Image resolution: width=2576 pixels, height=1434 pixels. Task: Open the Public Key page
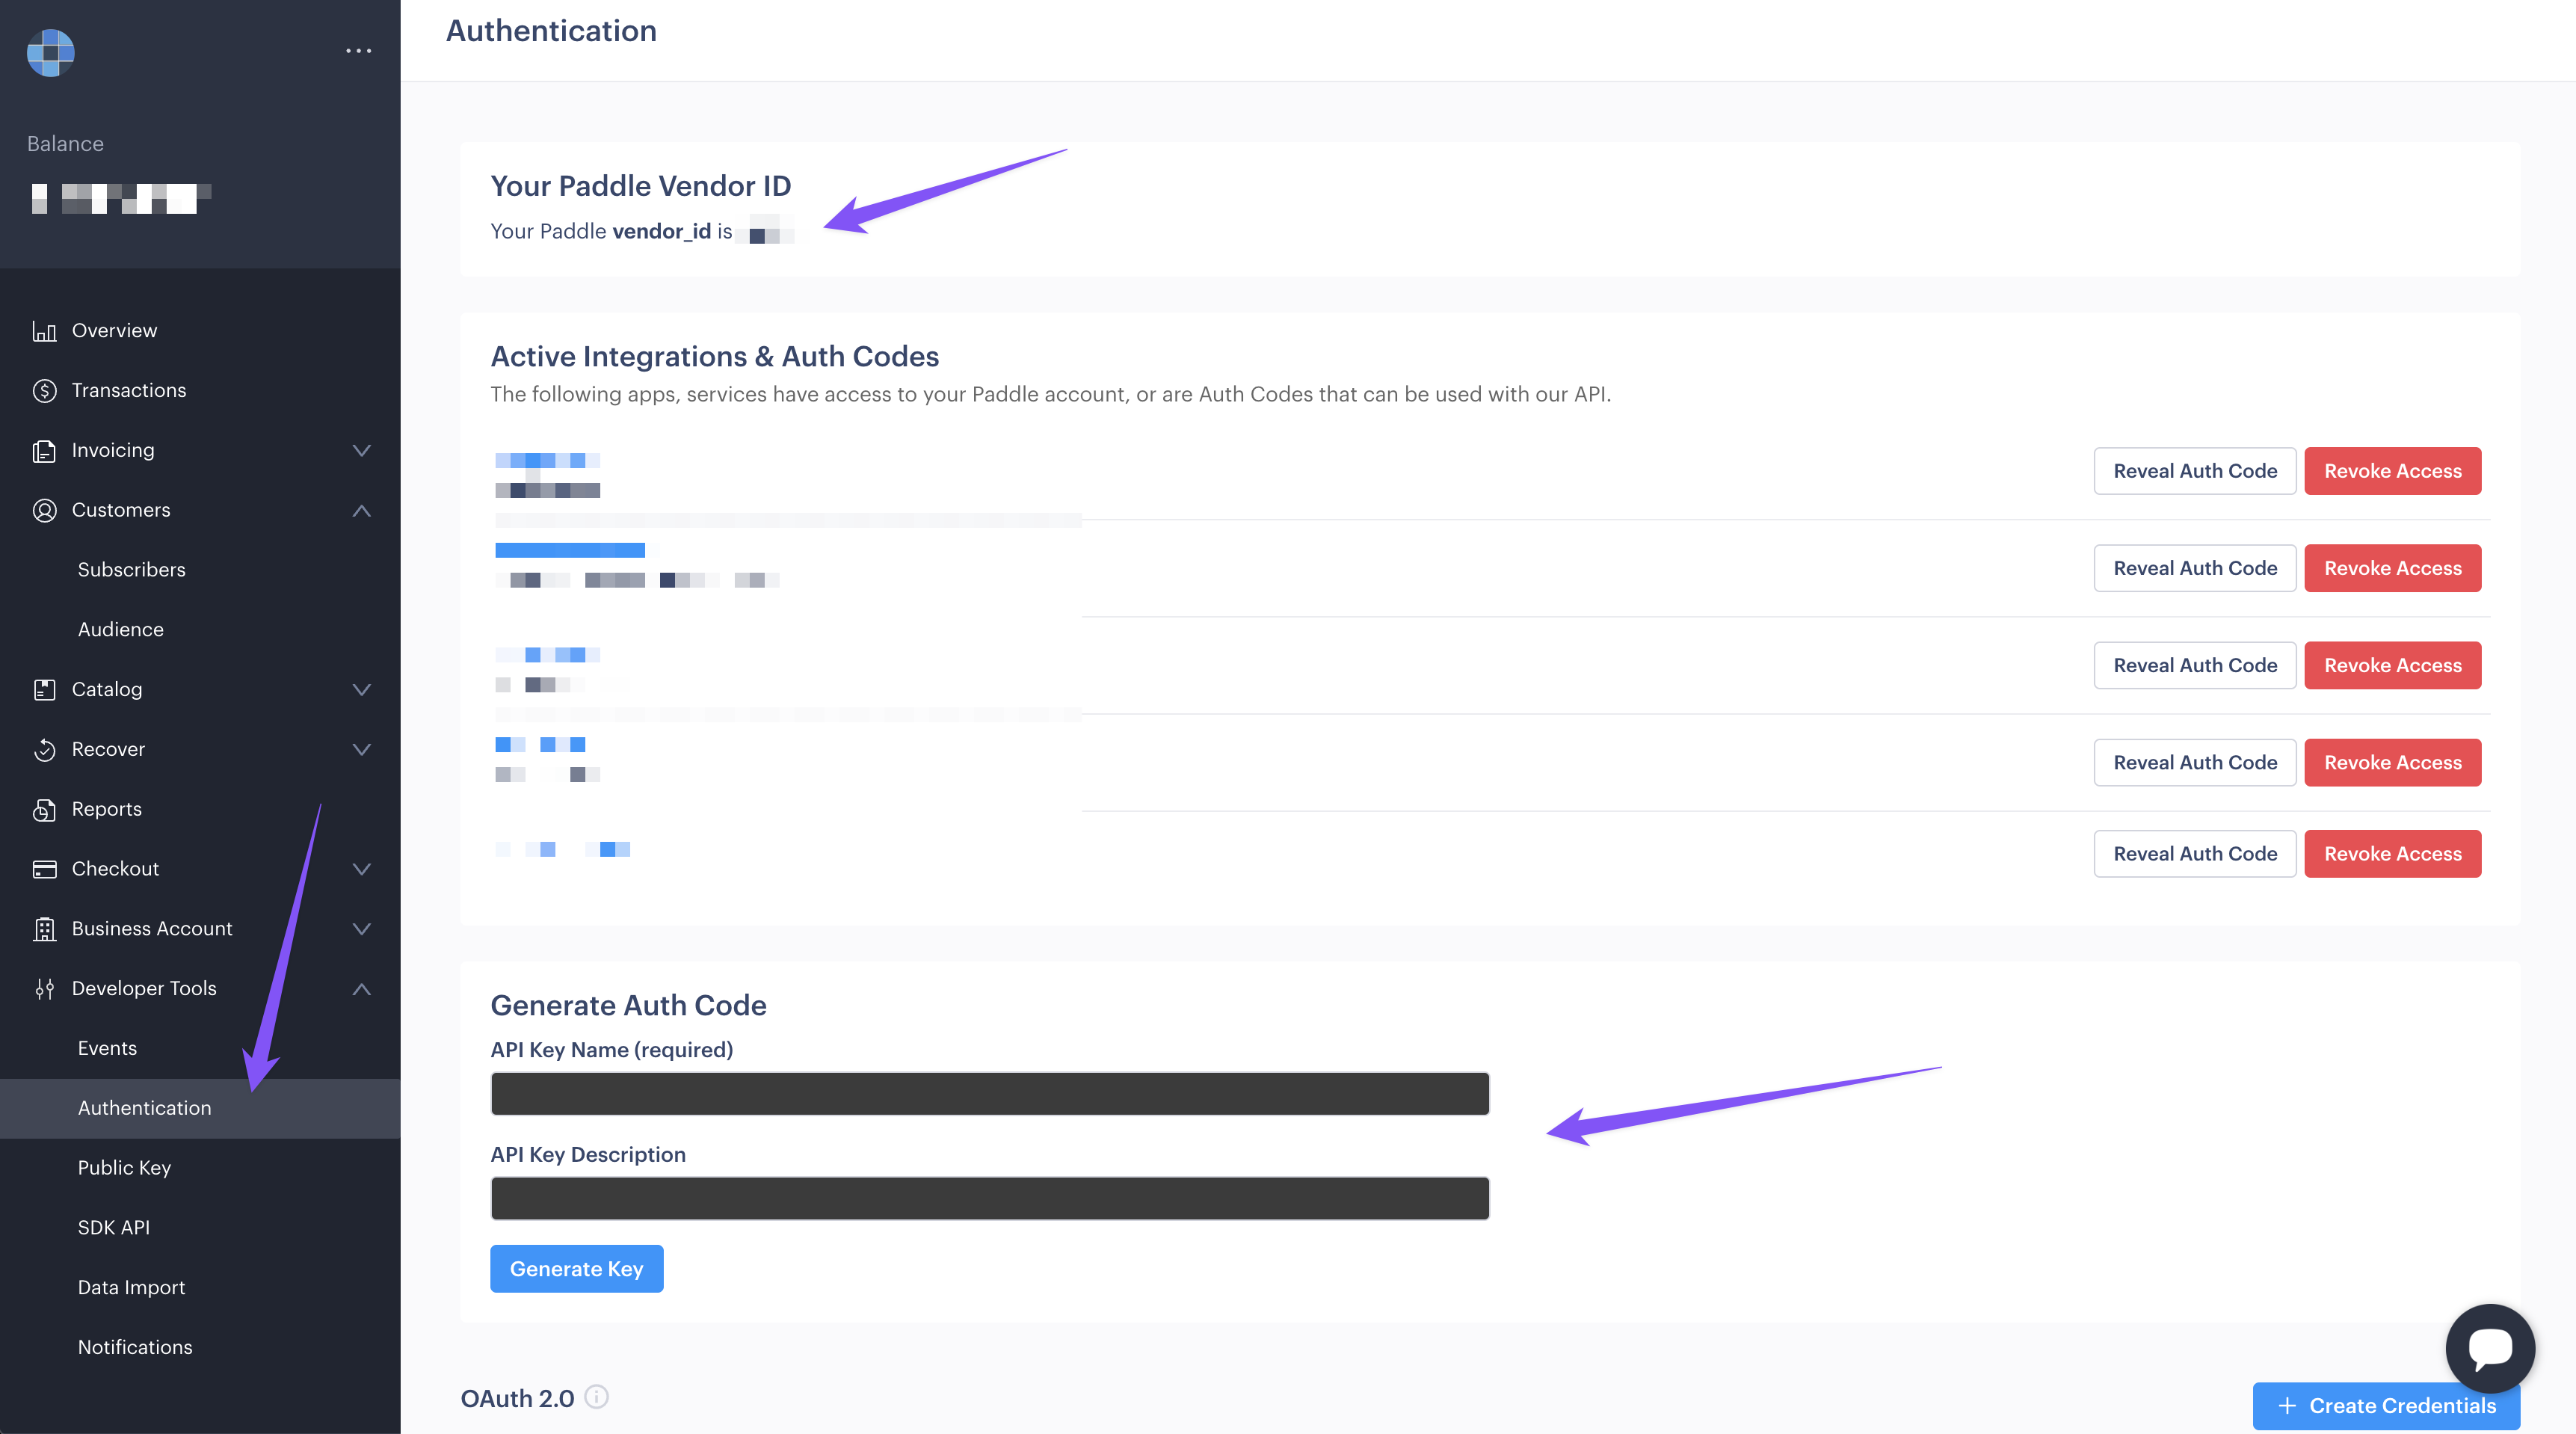124,1168
